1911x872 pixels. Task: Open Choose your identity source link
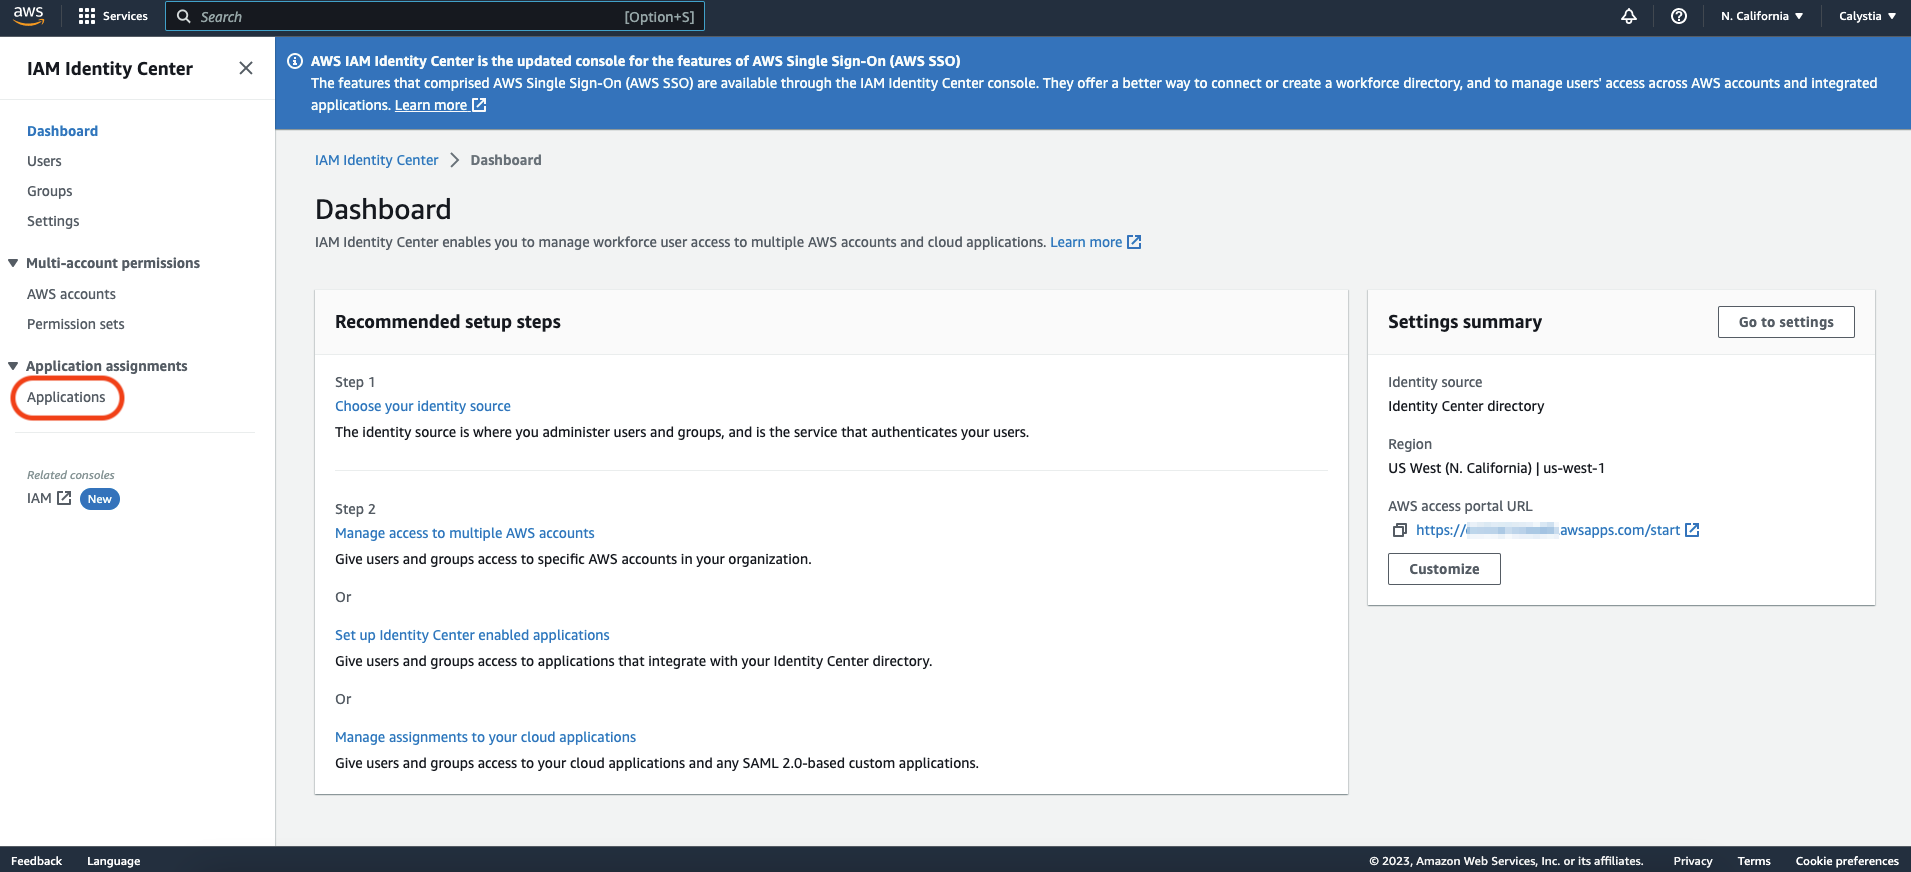pyautogui.click(x=422, y=406)
